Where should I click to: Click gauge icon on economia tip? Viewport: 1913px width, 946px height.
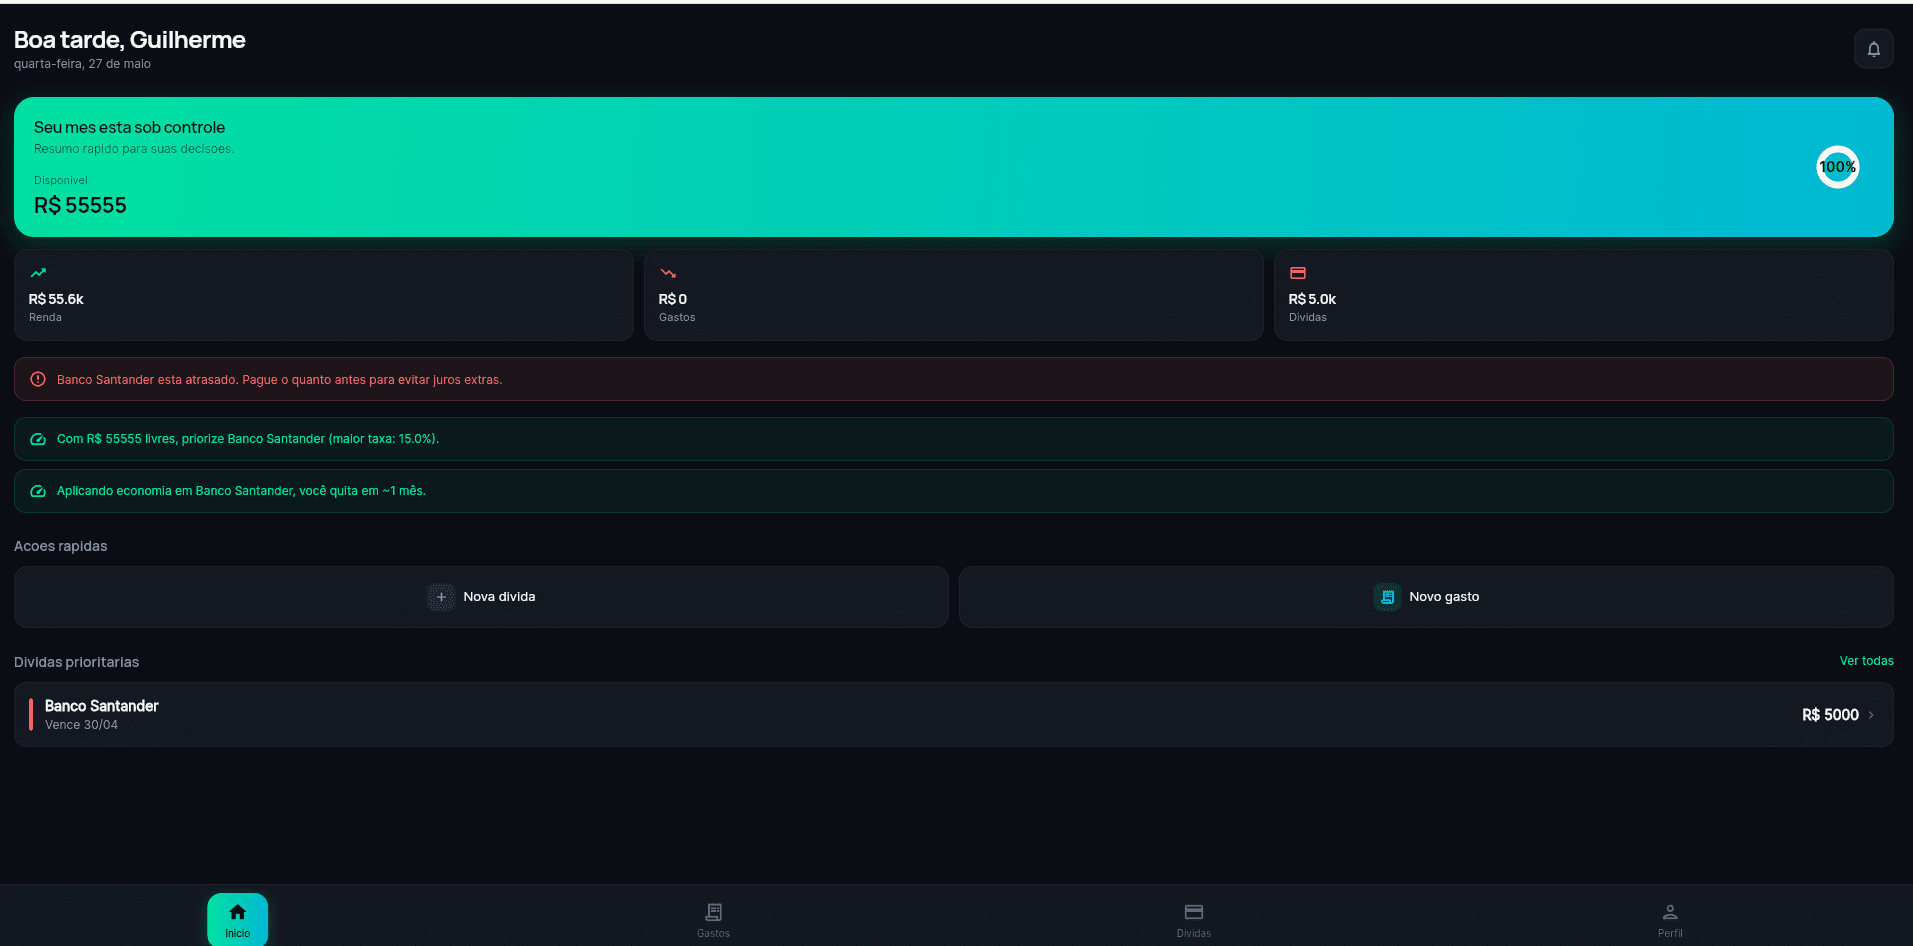coord(38,491)
